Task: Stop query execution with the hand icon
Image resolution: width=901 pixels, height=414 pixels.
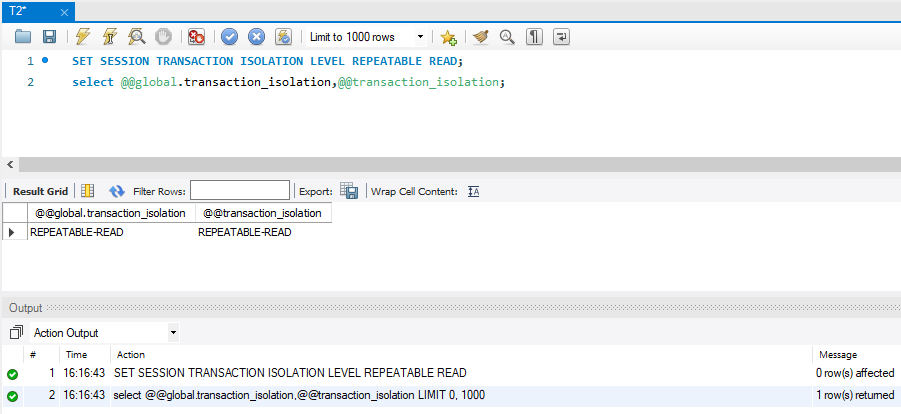Action: click(164, 37)
